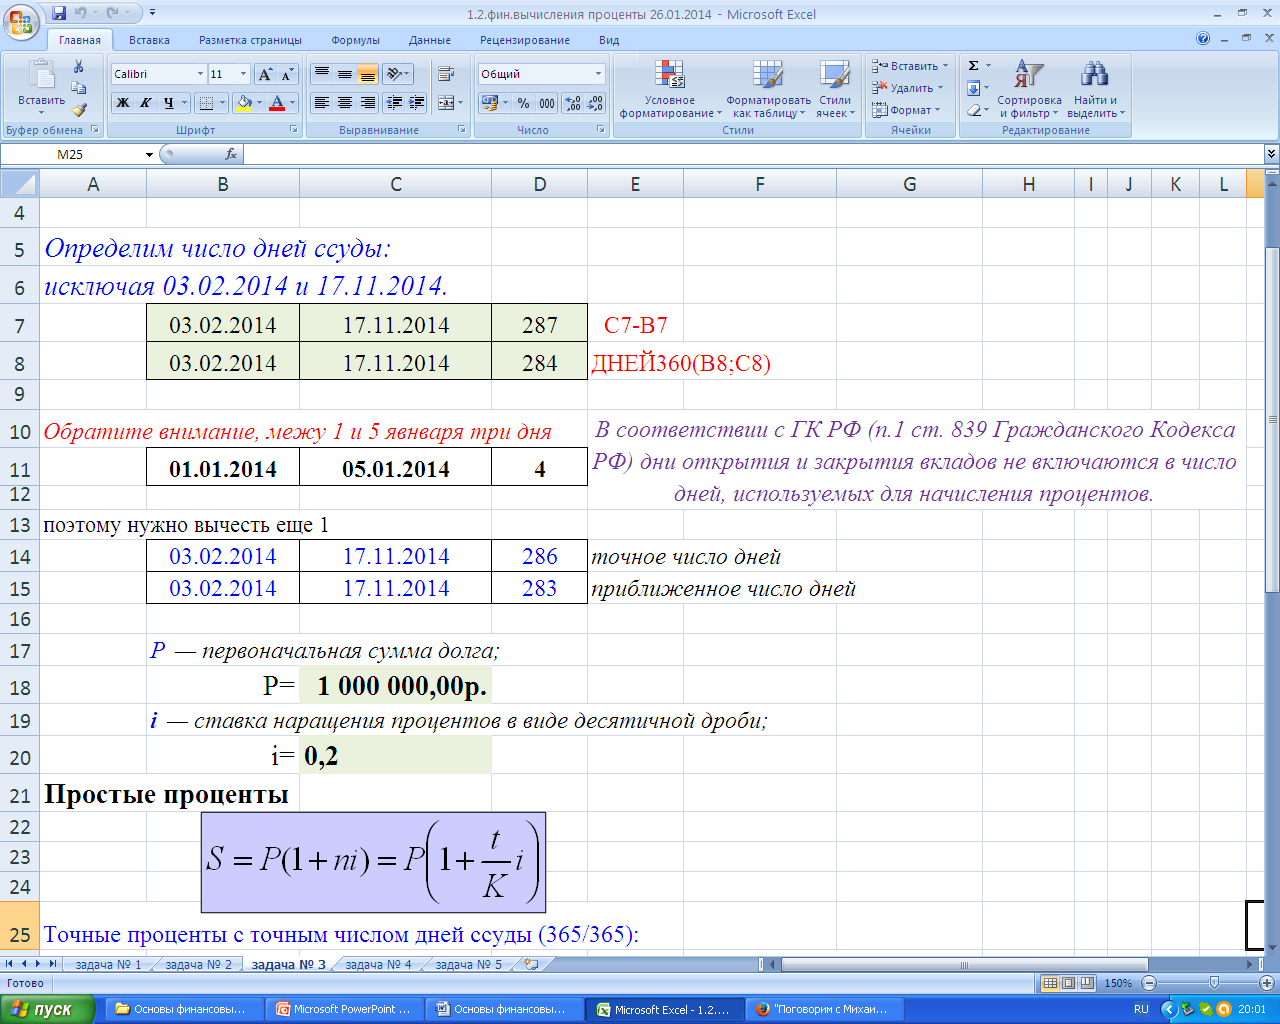
Task: Open Conditional Formatting (Условное форматирование)
Action: 670,89
